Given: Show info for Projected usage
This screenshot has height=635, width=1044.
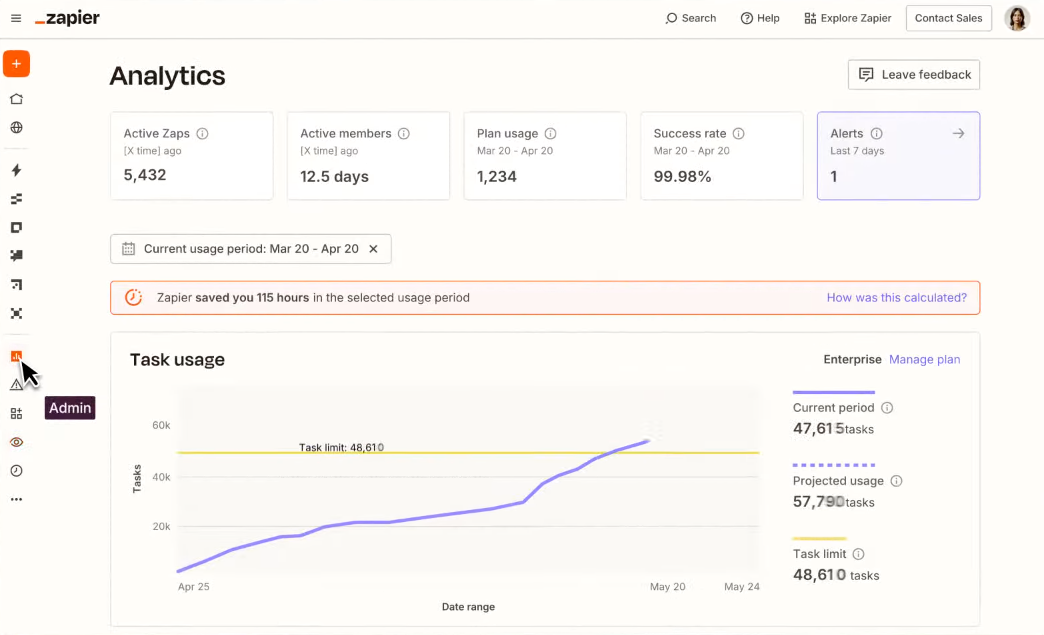Looking at the screenshot, I should coord(896,481).
